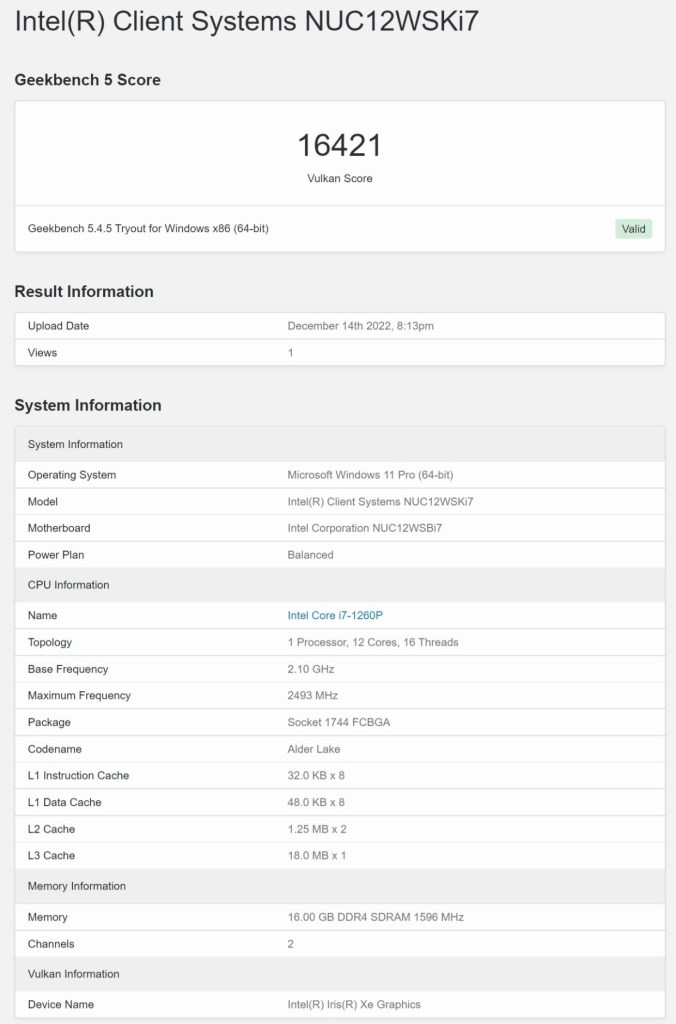Click the Result Information heading
The image size is (676, 1024).
coord(84,291)
